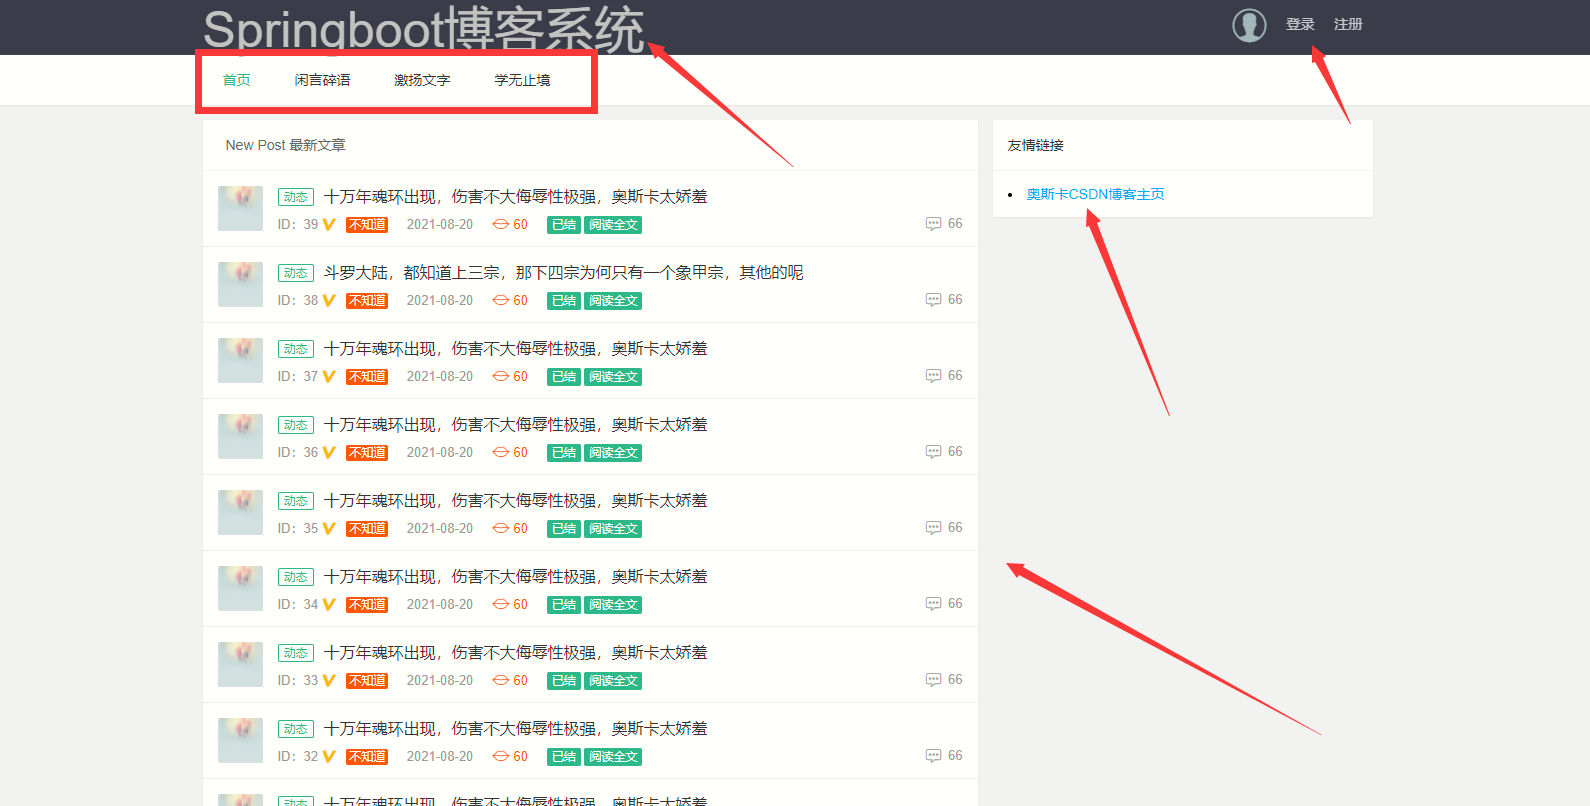Click the yellow V badge on post ID 35
1590x806 pixels.
(x=329, y=529)
